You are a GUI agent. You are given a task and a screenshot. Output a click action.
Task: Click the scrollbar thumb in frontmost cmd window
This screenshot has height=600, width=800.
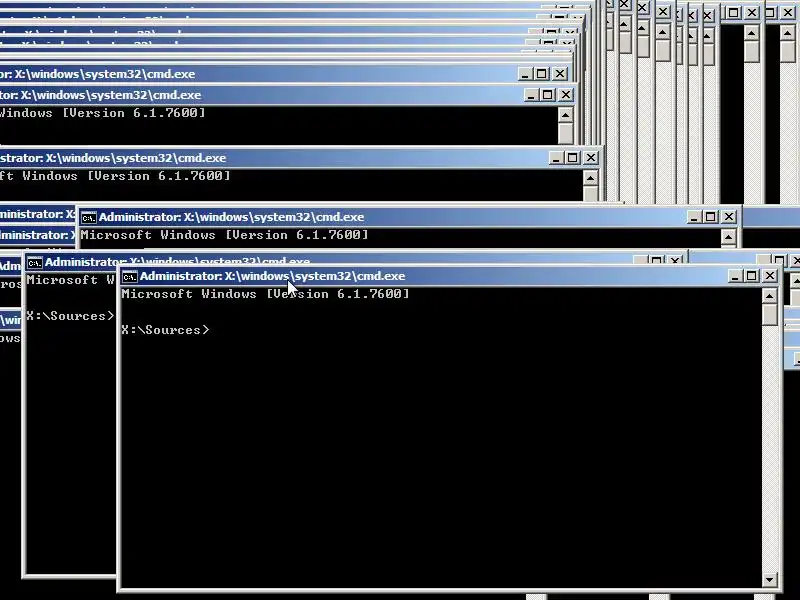[x=769, y=314]
